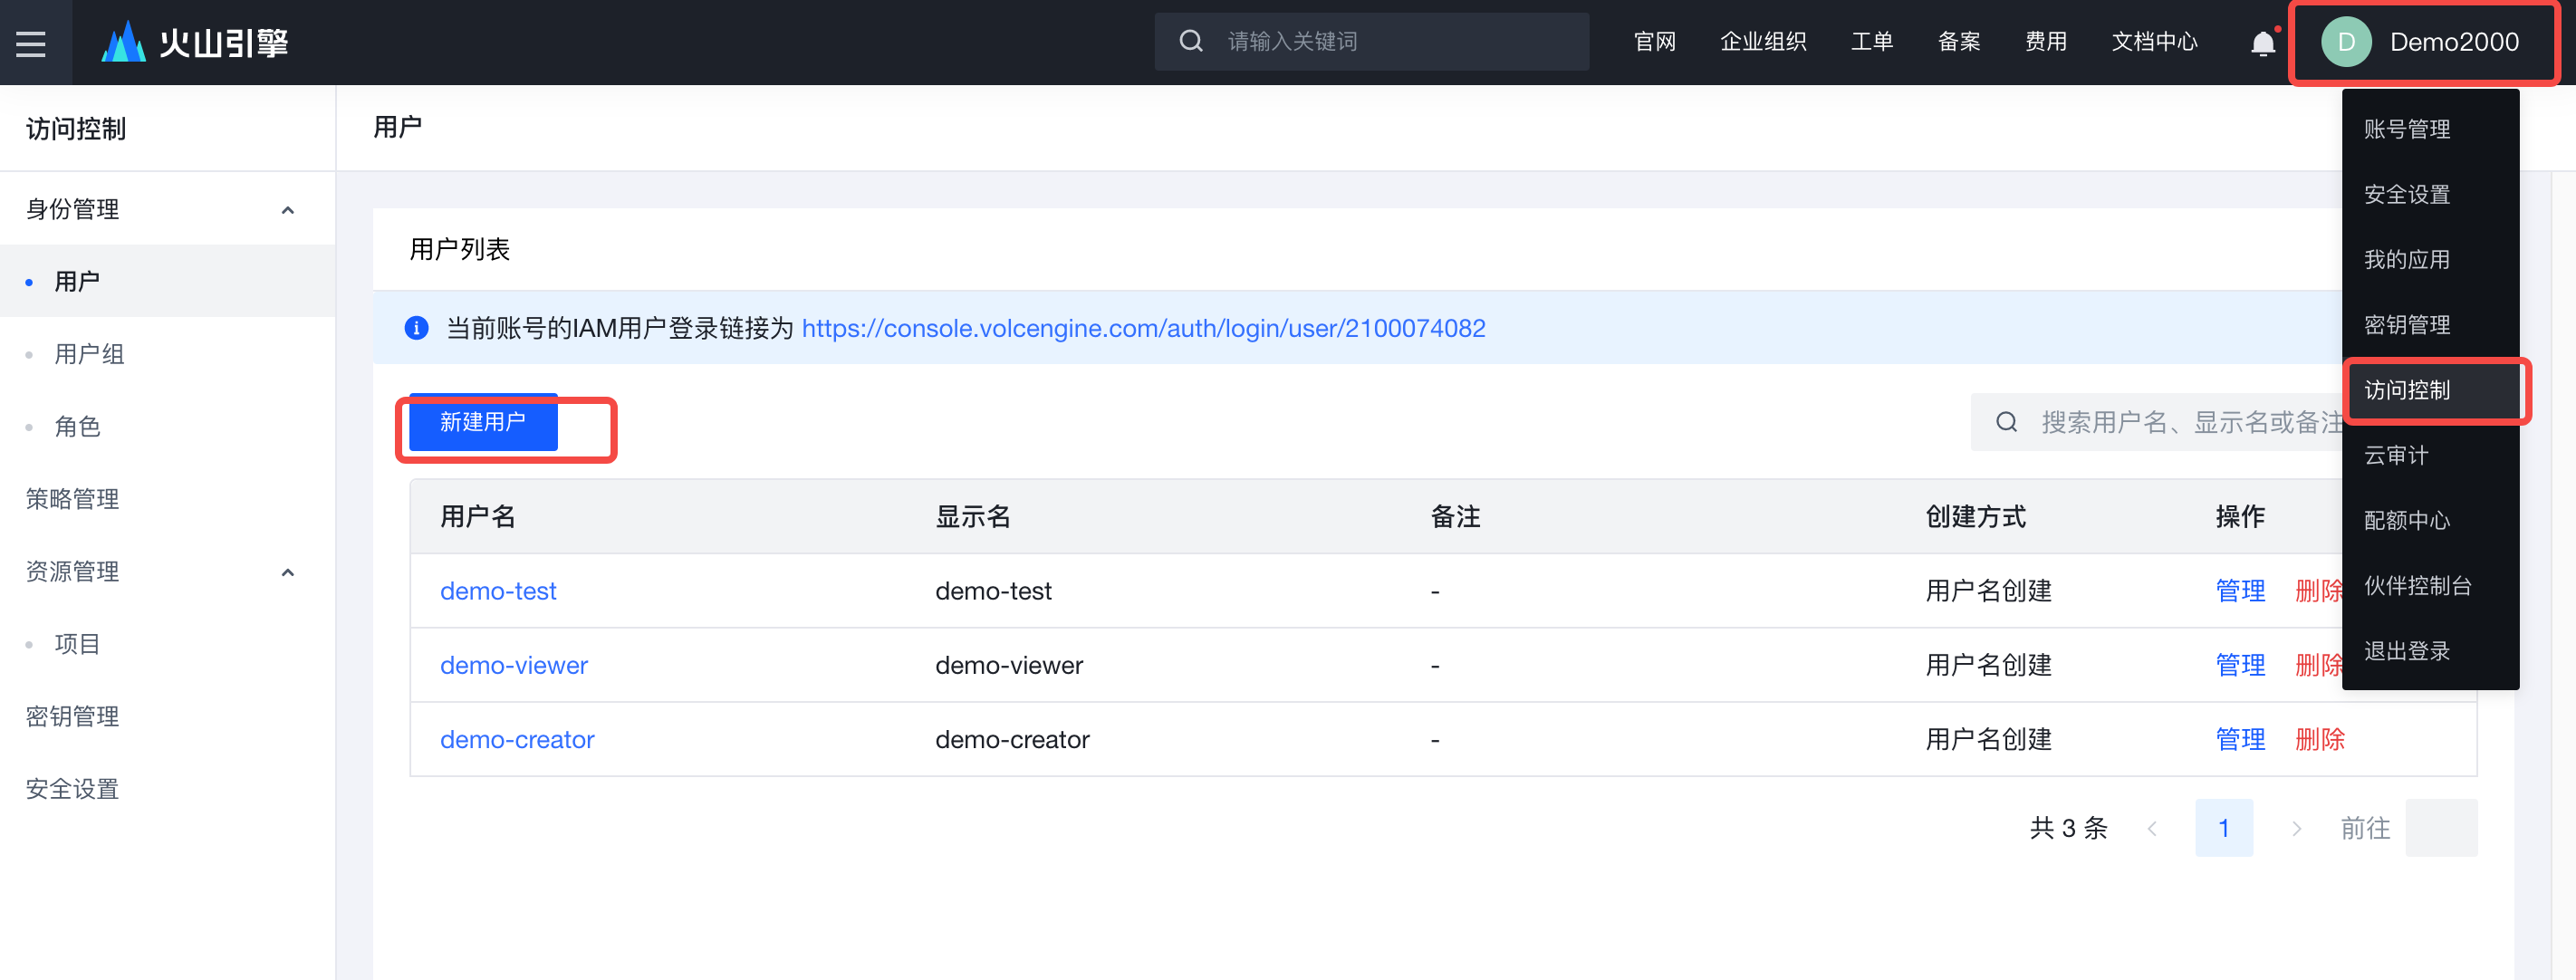Click the 访问控制 sidebar title
Image resolution: width=2576 pixels, height=980 pixels.
pos(76,129)
